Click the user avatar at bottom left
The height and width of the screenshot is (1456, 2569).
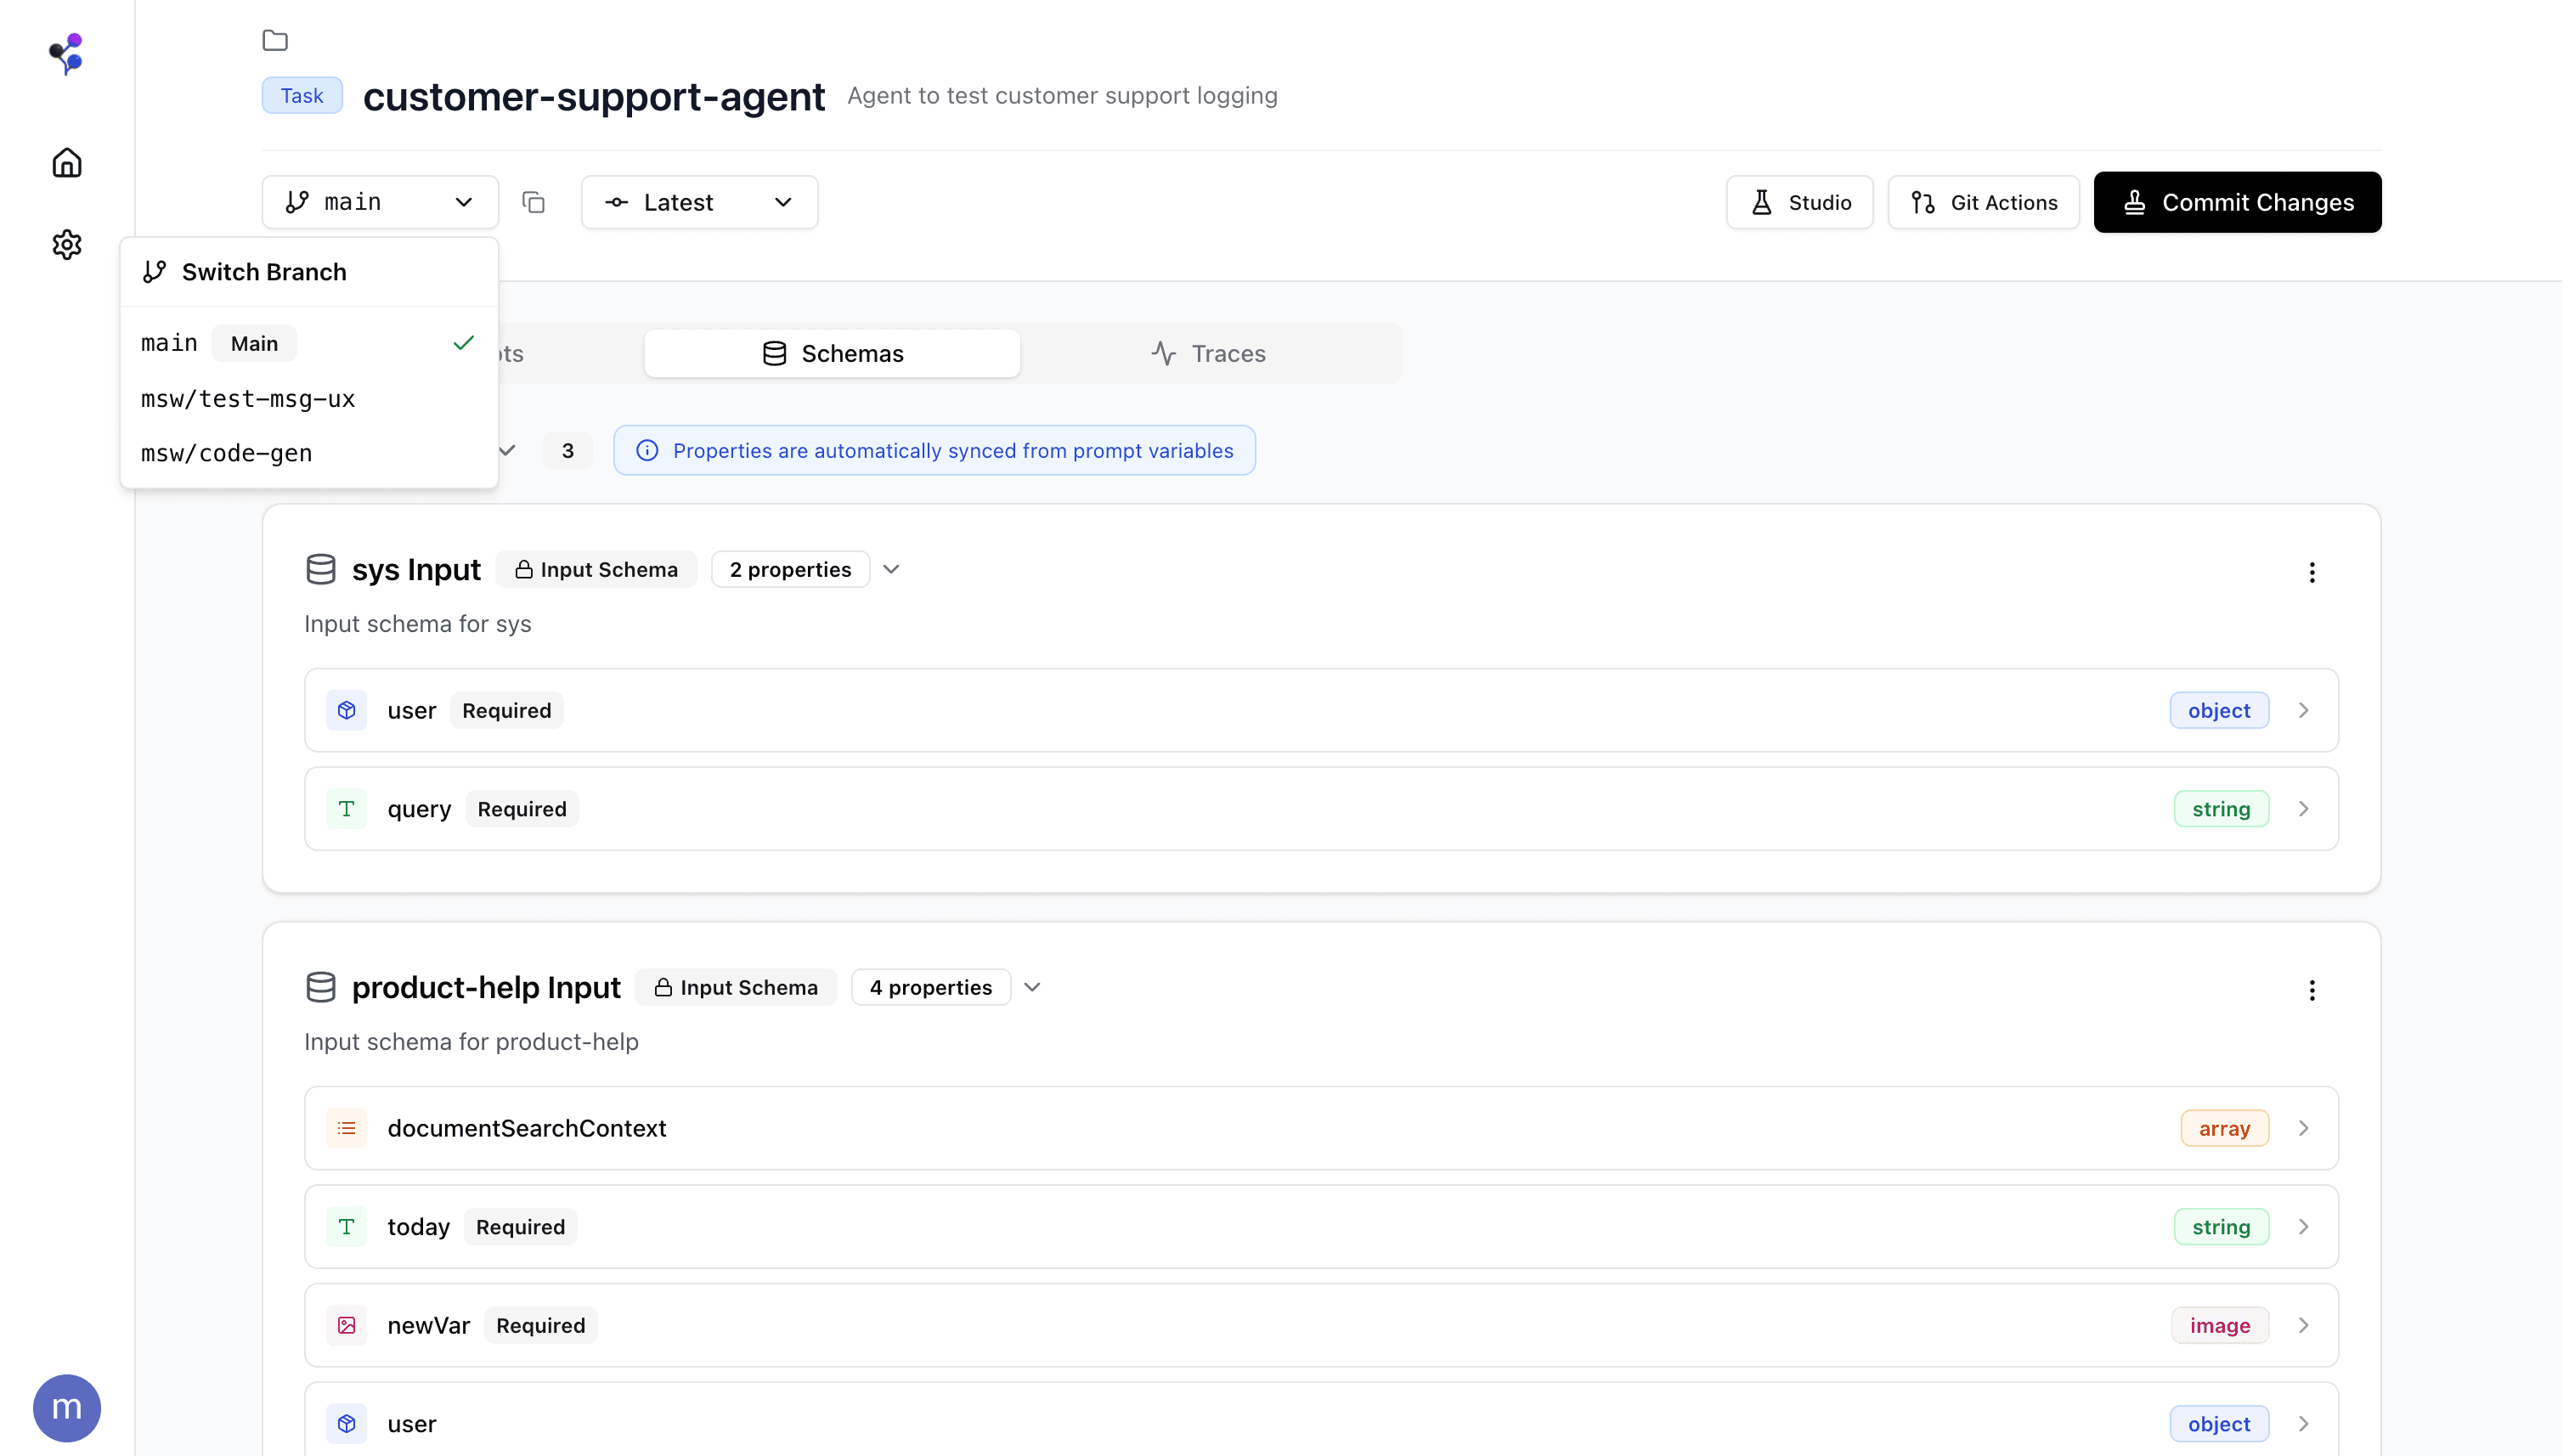click(66, 1407)
